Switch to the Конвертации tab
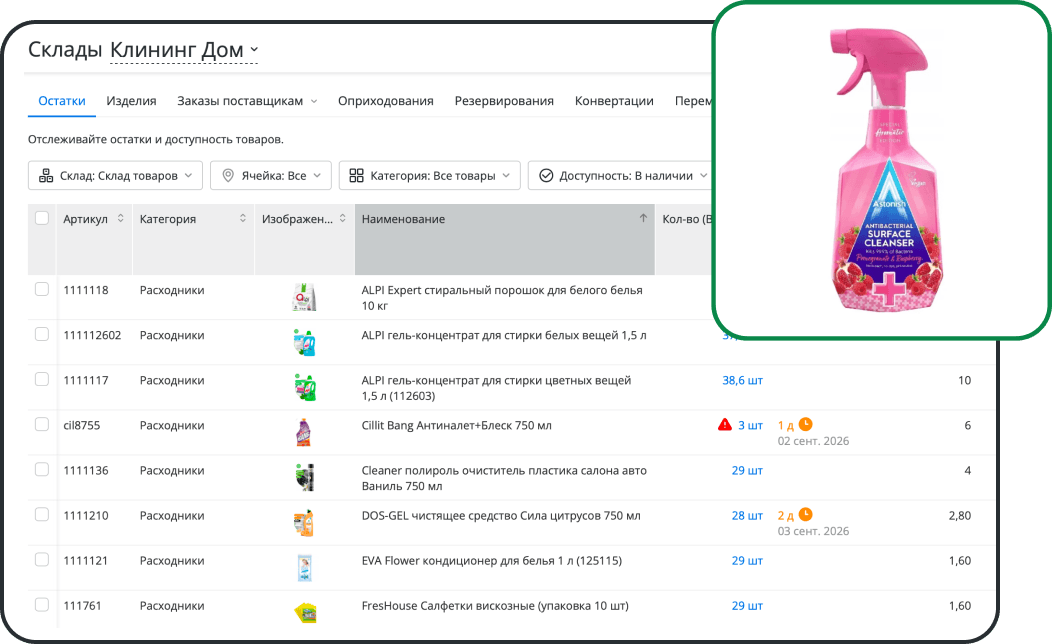Image resolution: width=1052 pixels, height=644 pixels. [x=614, y=101]
